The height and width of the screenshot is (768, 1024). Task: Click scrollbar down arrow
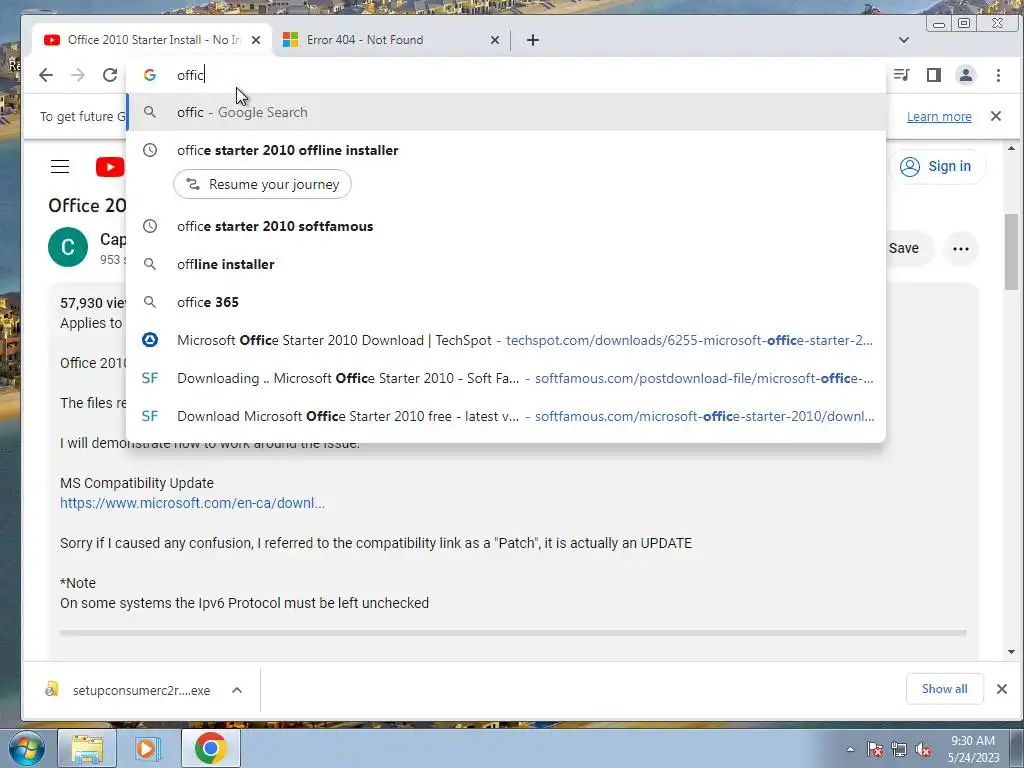coord(1011,651)
